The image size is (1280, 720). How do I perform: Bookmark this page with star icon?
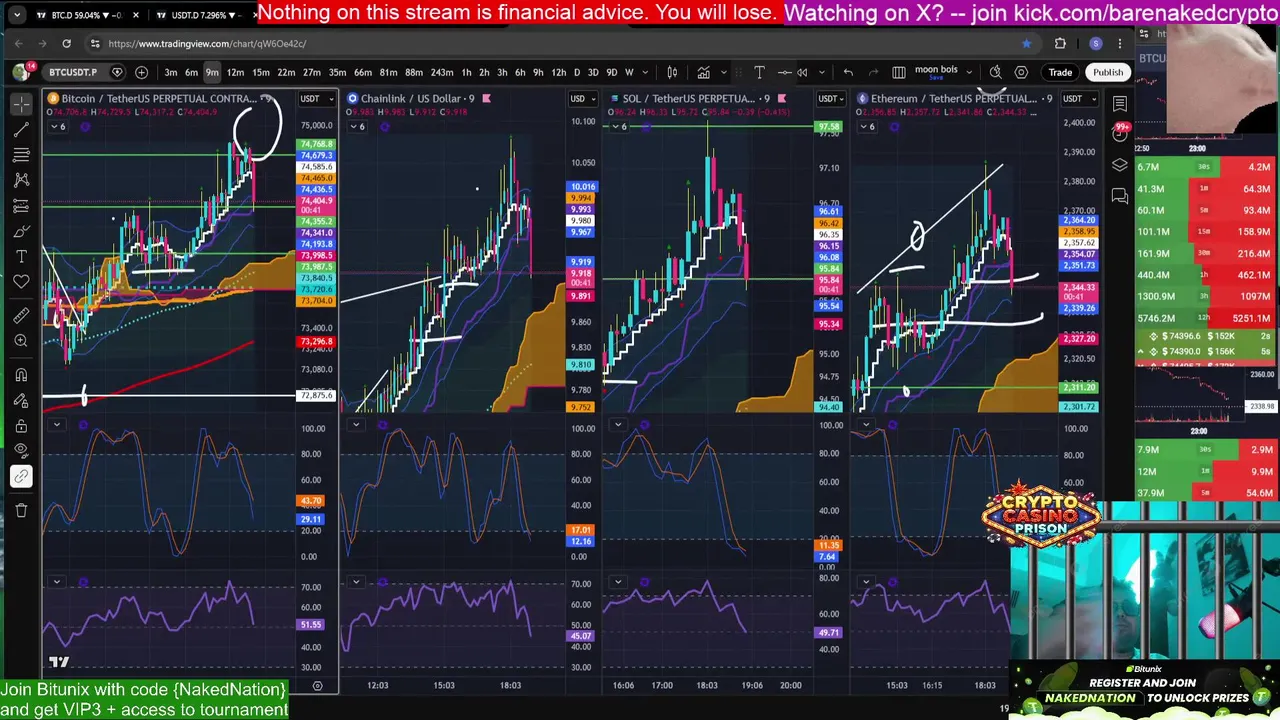[x=1026, y=43]
